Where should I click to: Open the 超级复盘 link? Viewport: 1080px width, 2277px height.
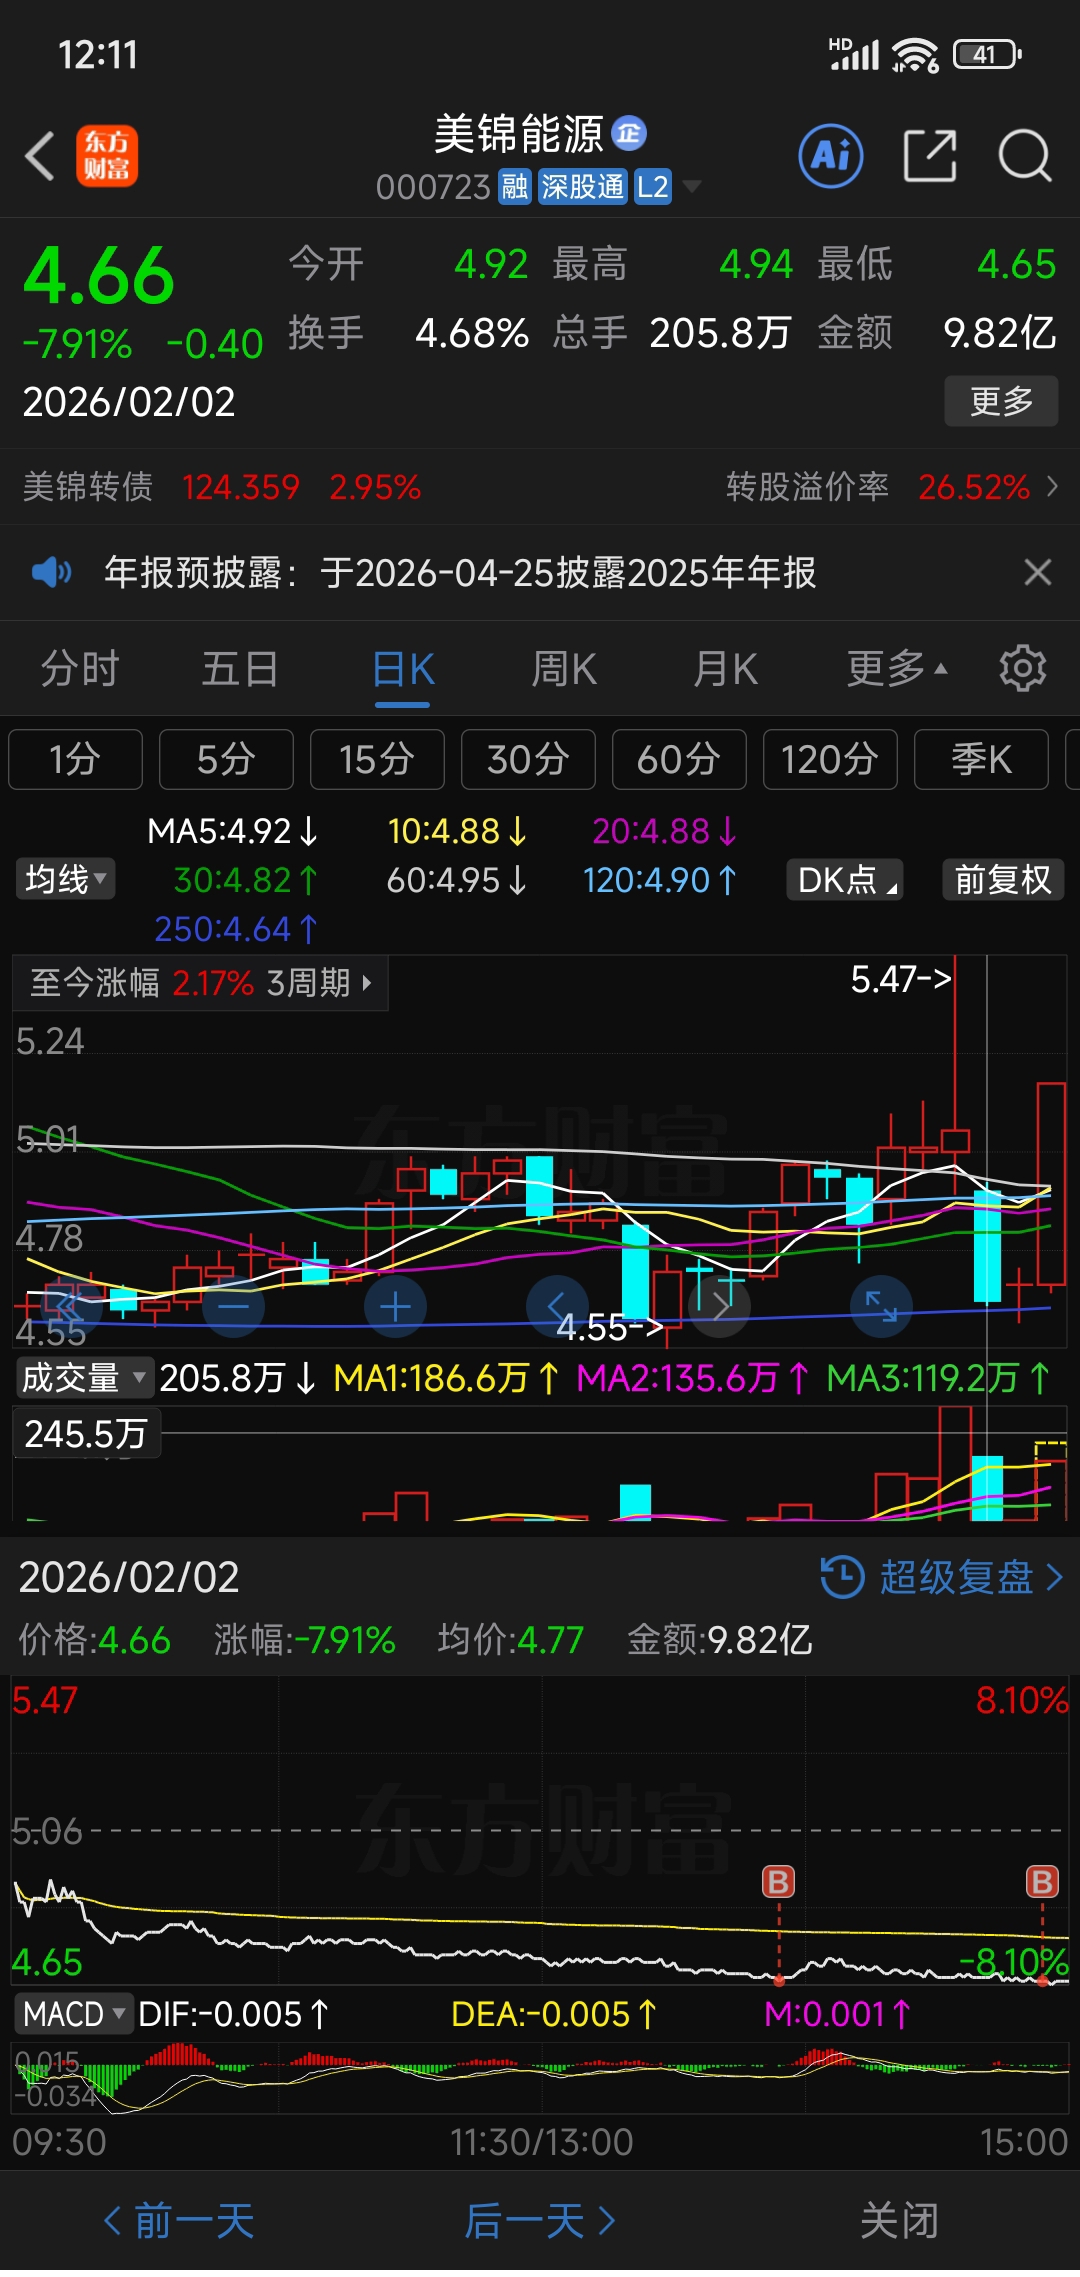942,1577
